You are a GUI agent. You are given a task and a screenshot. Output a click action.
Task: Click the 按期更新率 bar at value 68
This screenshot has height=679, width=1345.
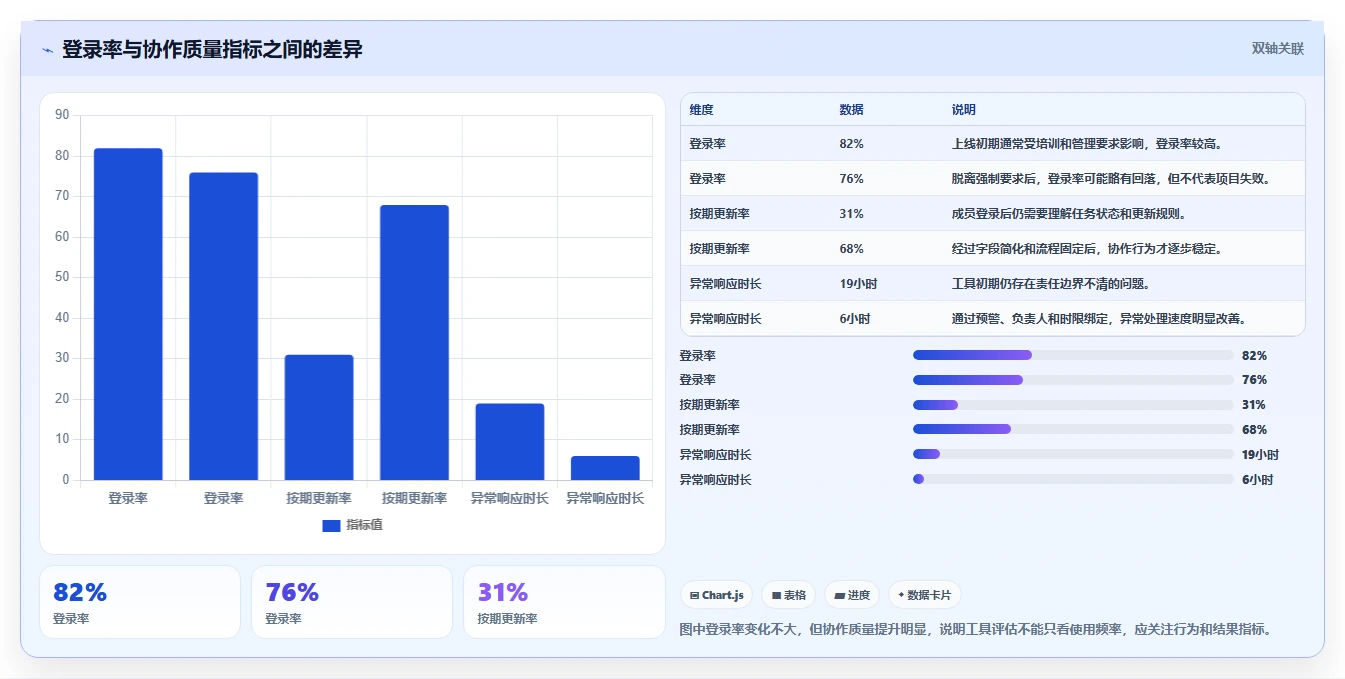point(414,342)
